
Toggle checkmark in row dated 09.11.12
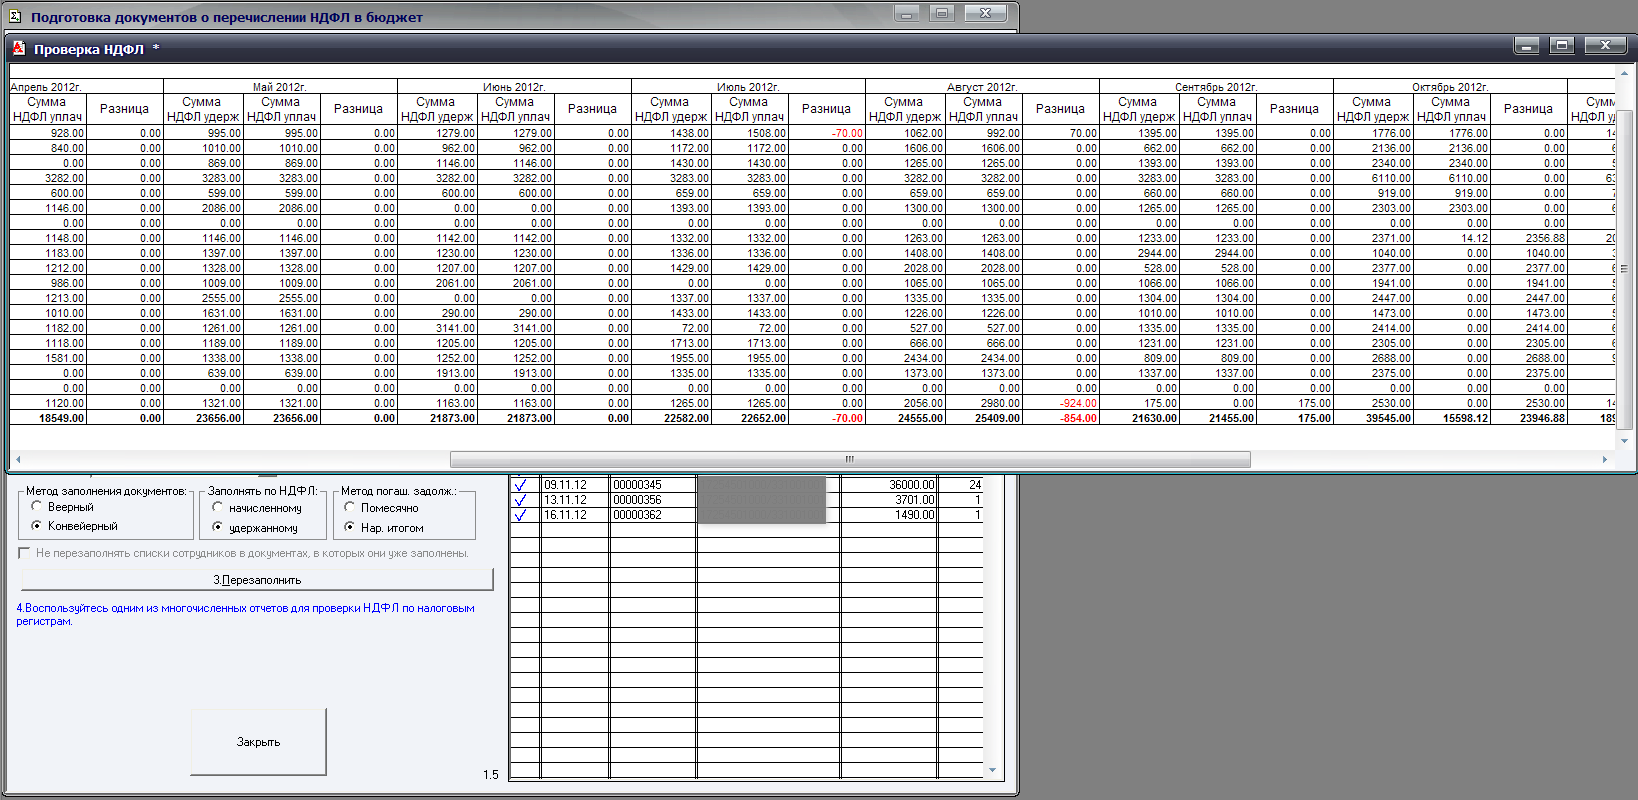(520, 485)
